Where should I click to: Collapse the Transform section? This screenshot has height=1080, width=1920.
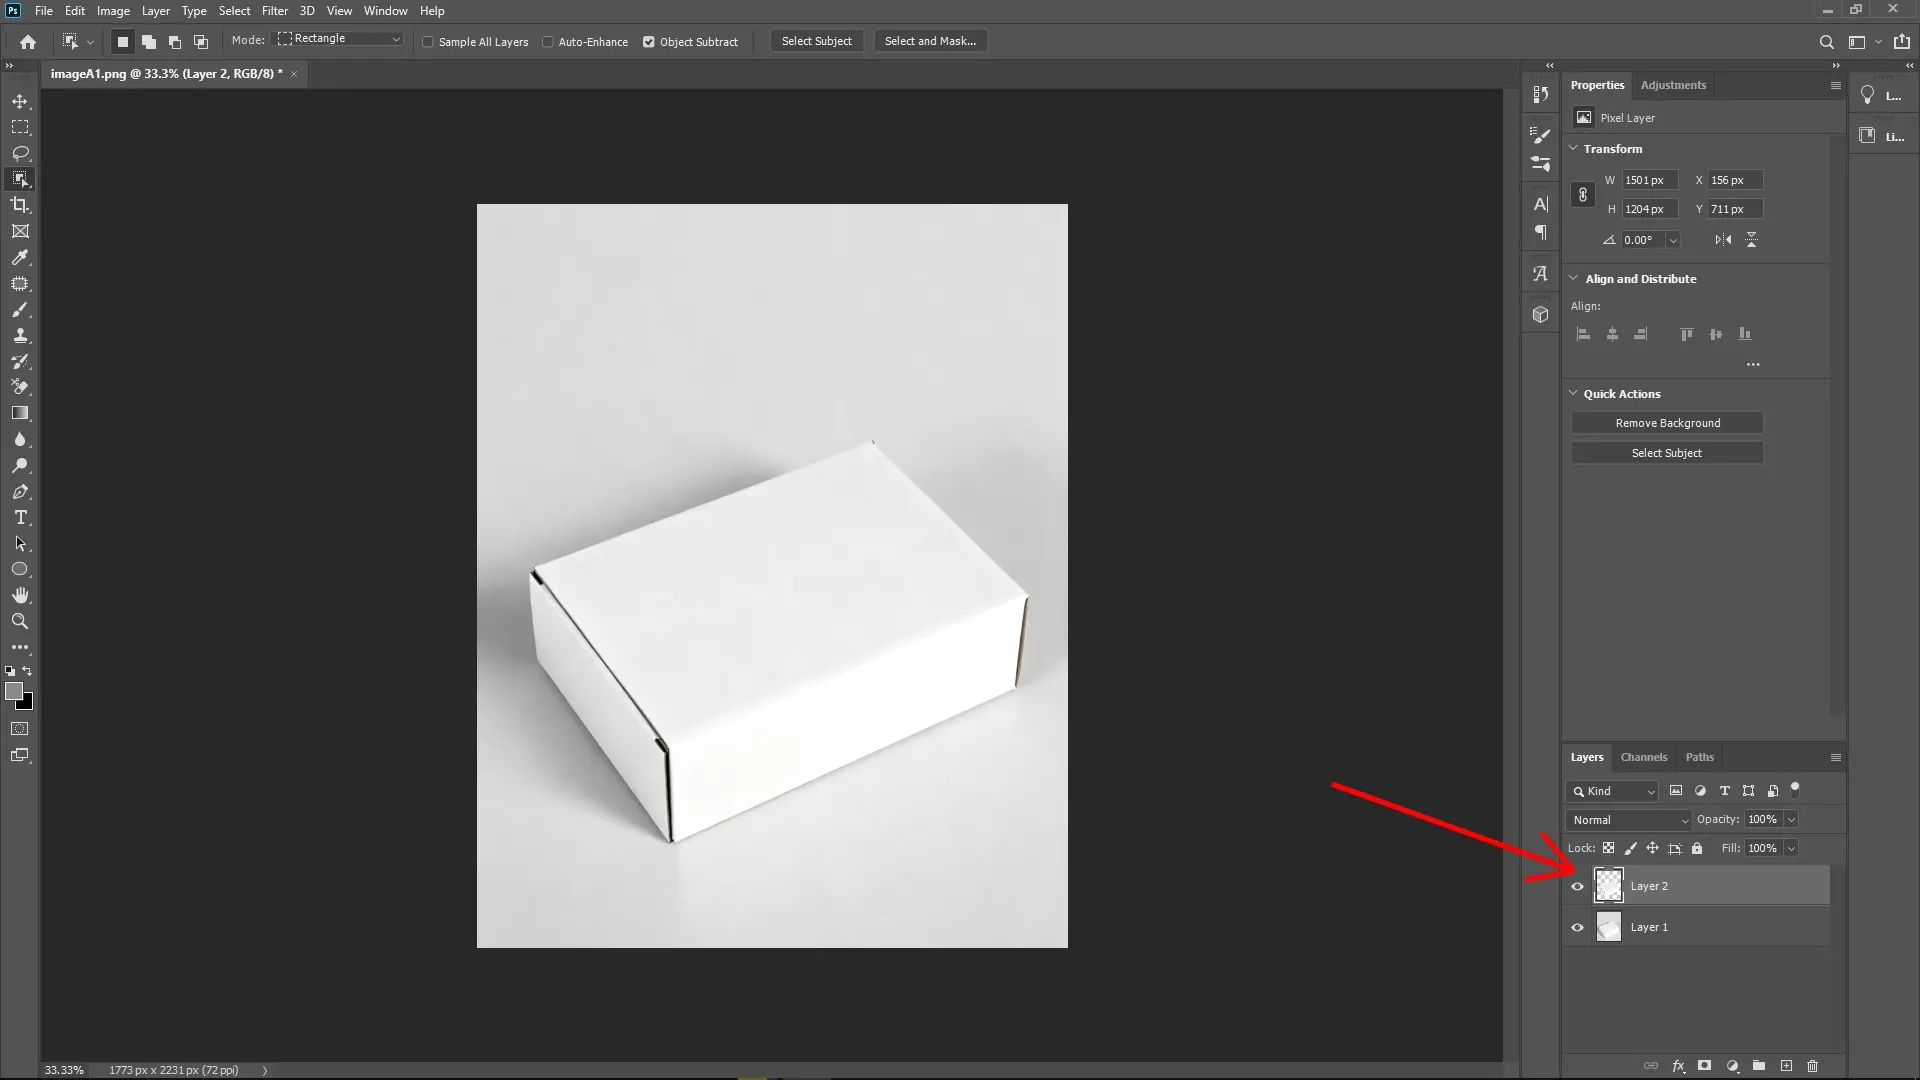point(1573,148)
